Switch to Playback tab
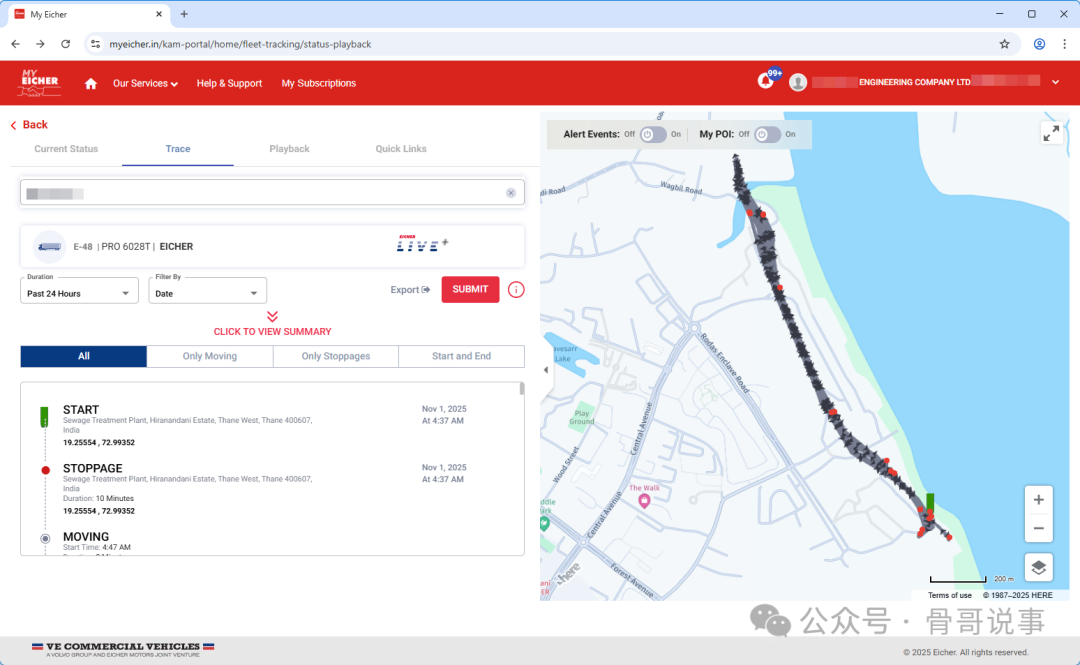 (x=289, y=149)
